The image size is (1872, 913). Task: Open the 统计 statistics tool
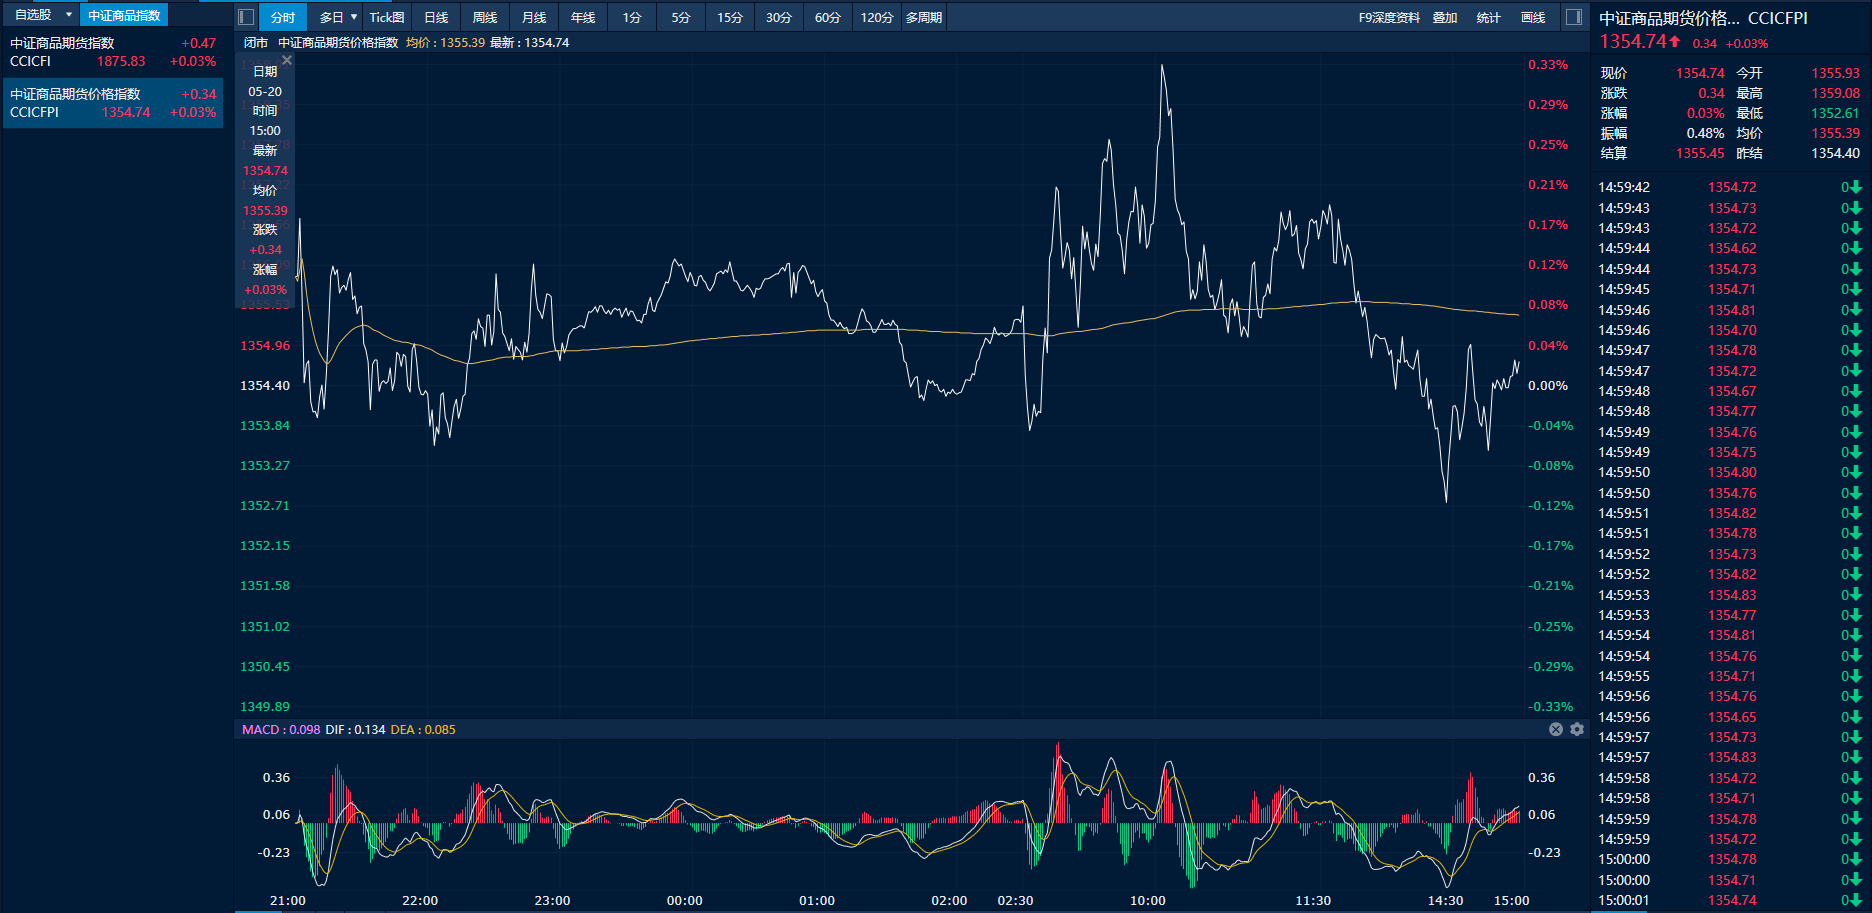click(1489, 17)
